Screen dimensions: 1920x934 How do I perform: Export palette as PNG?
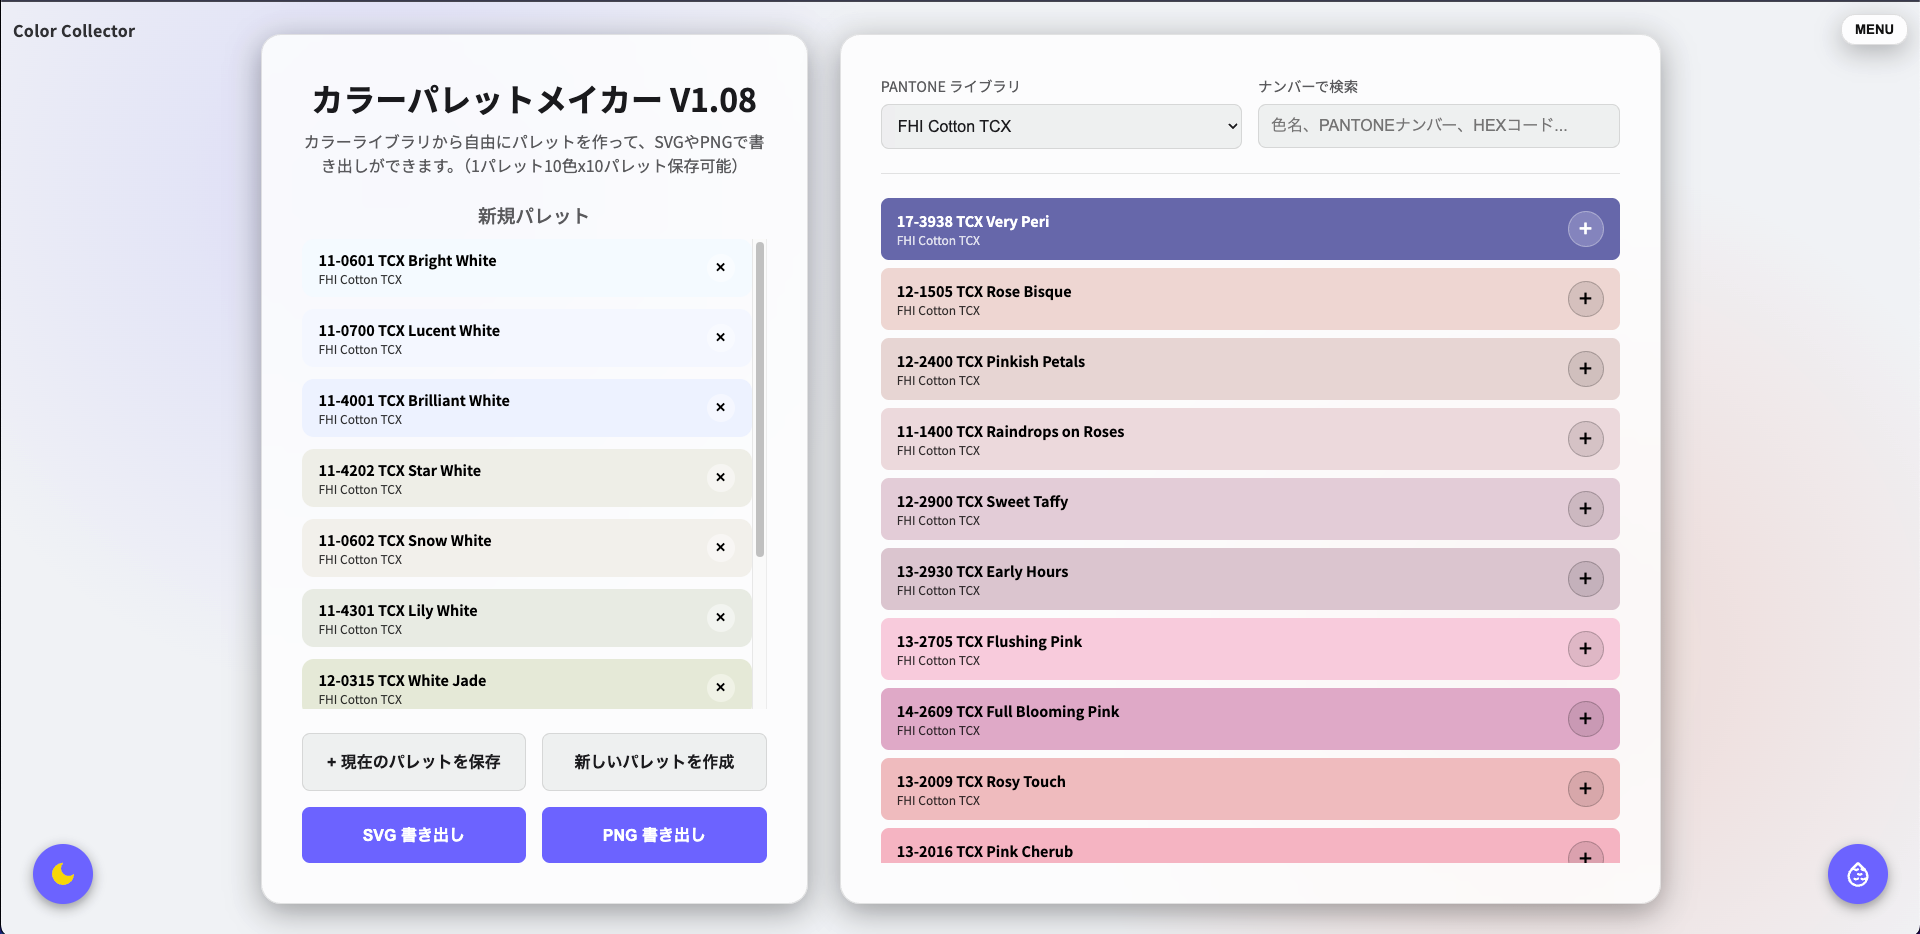[654, 835]
